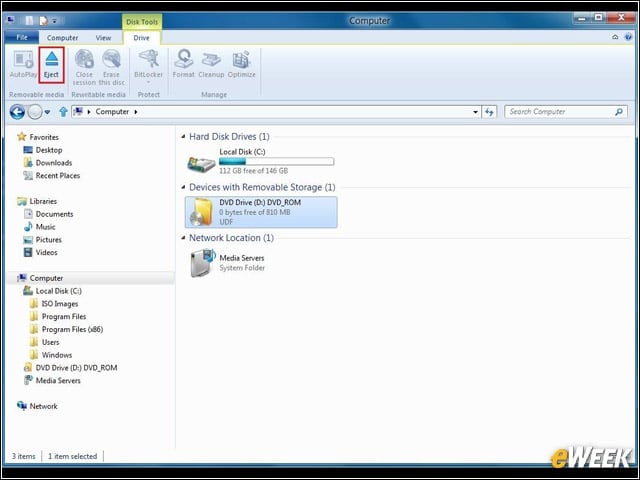Switch to the Computer ribbon tab
Viewport: 640px width, 480px height.
point(62,38)
